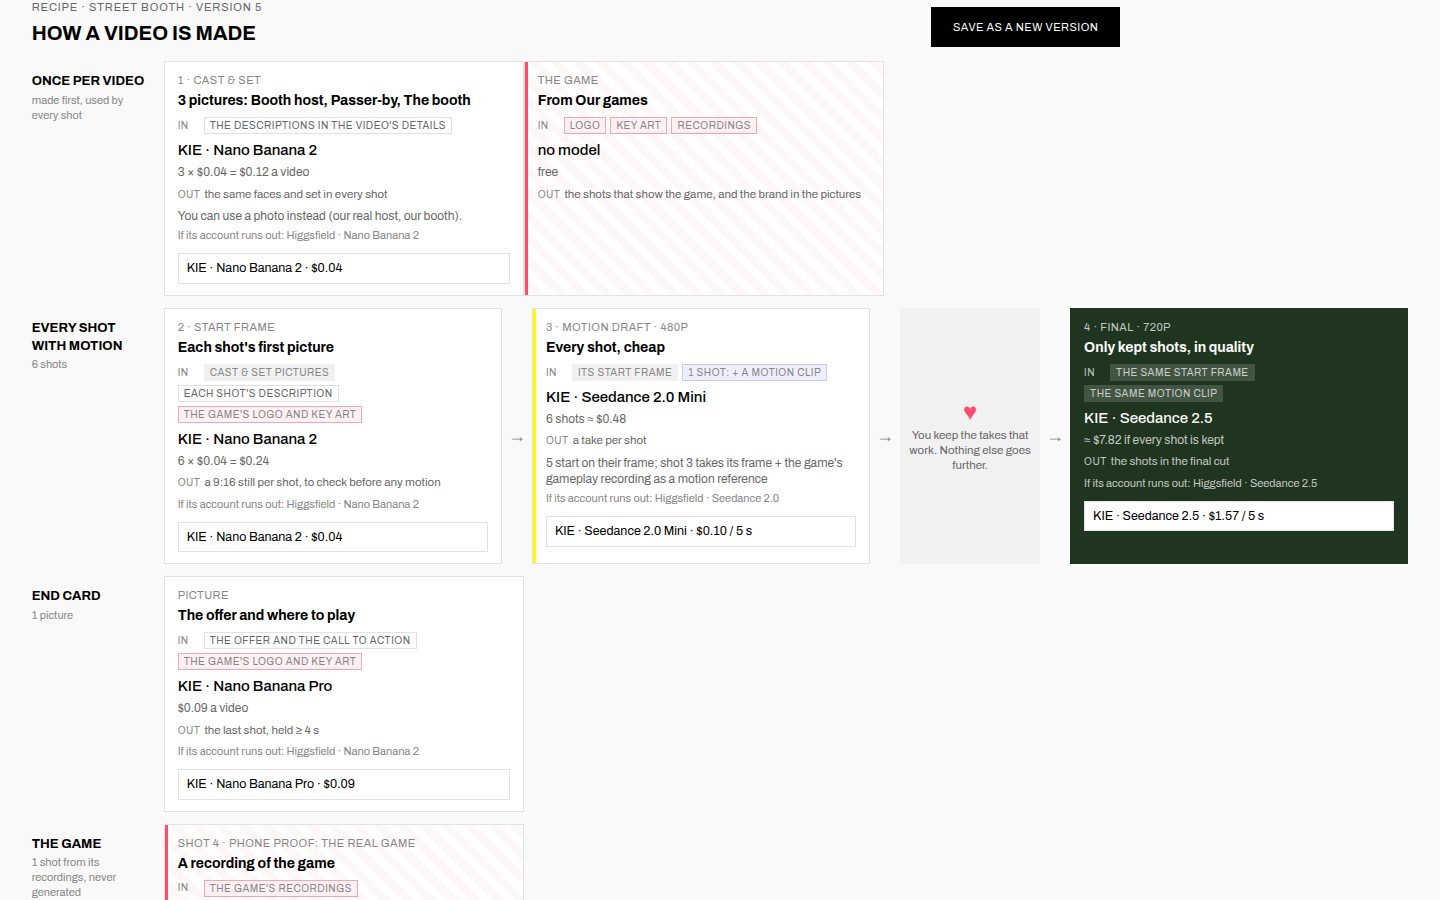Click the "Cast & Set Pictures" input tag
This screenshot has height=900, width=1440.
[269, 372]
